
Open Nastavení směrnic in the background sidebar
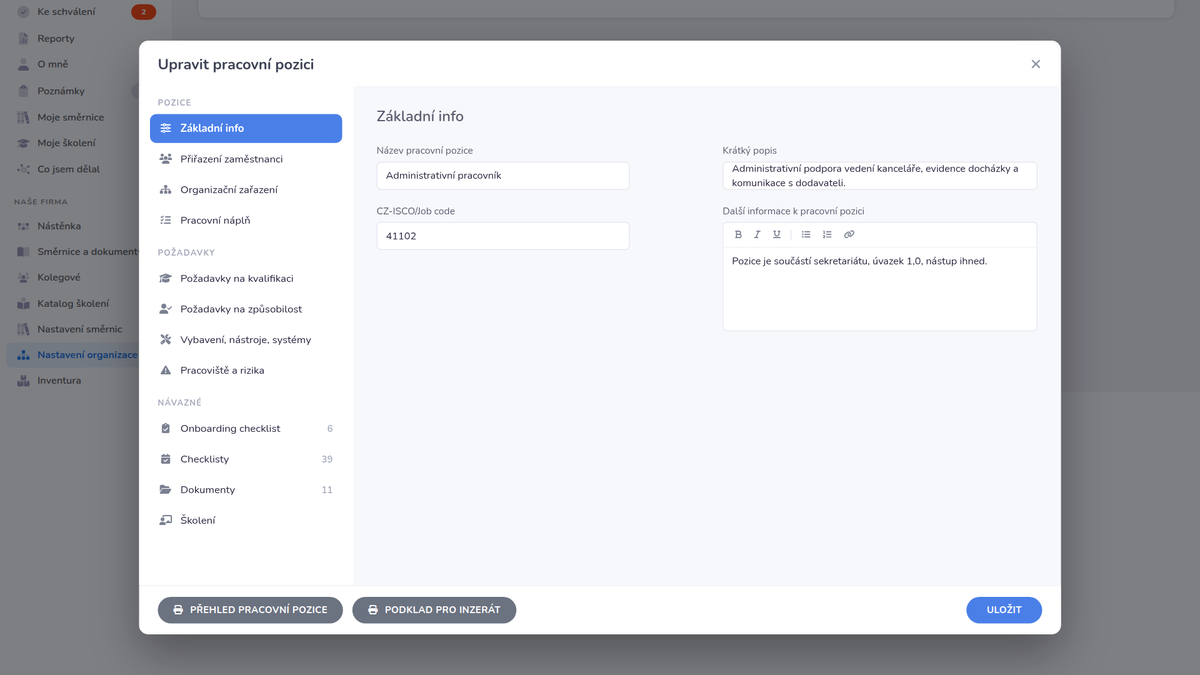tap(80, 329)
